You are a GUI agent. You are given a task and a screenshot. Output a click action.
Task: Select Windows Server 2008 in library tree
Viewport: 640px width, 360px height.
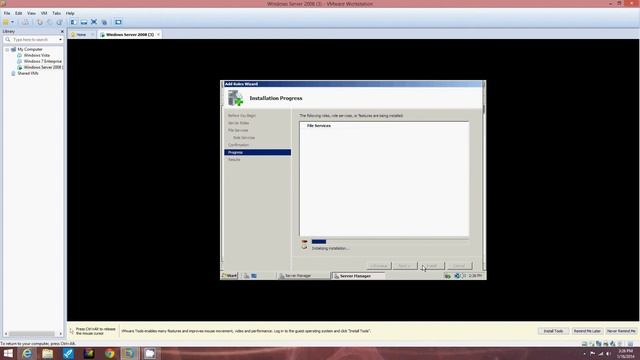point(42,67)
